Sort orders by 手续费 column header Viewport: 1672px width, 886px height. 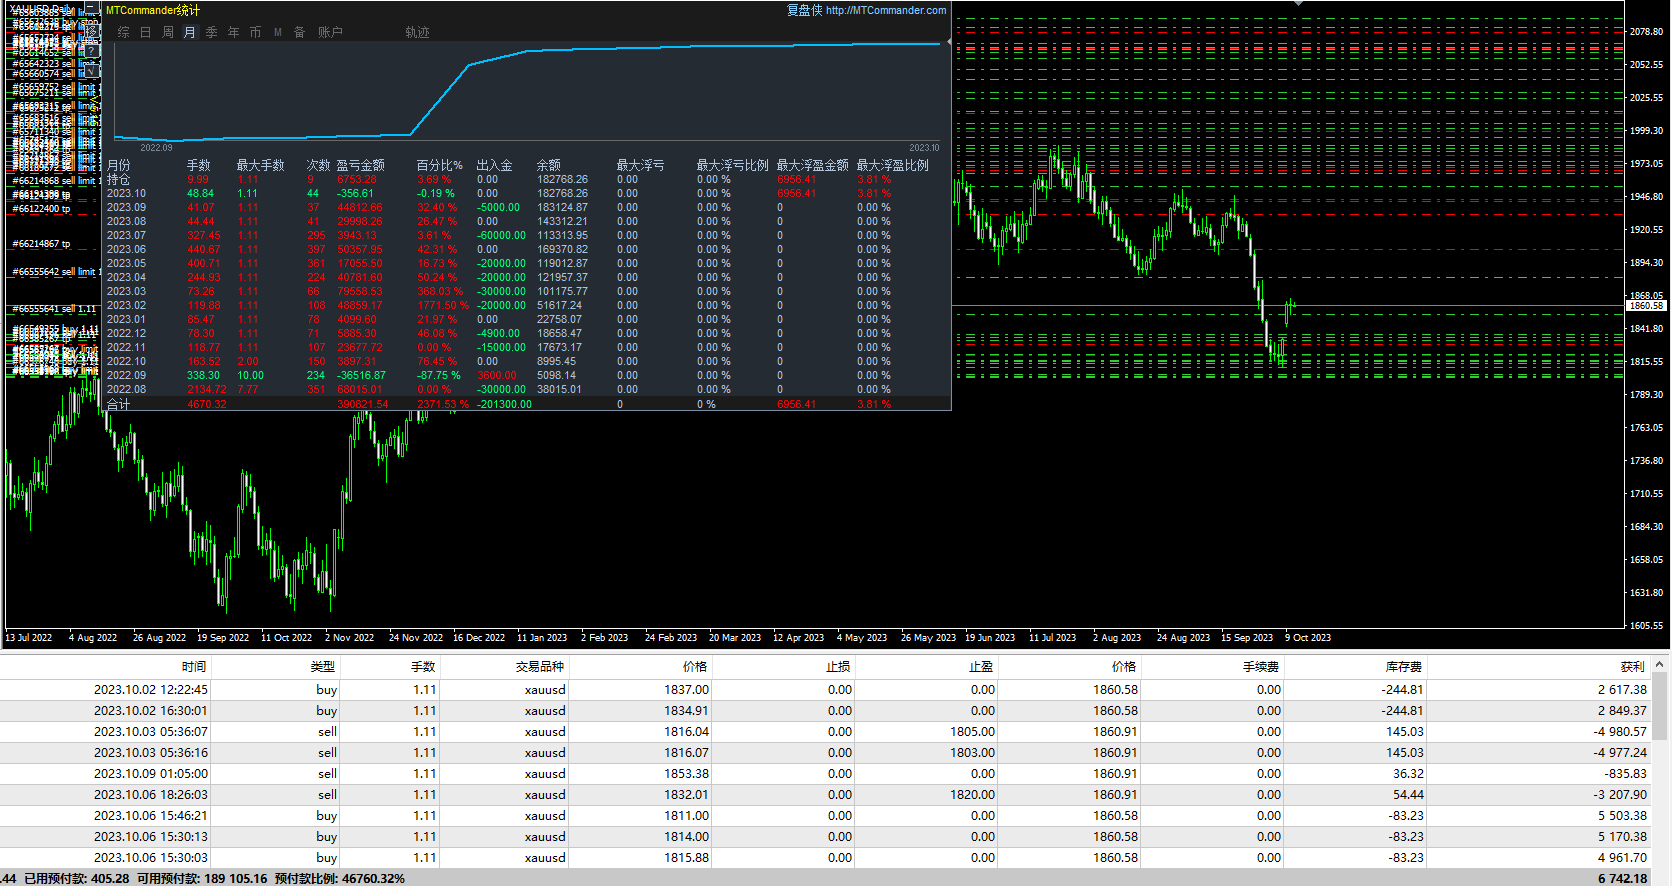[1262, 666]
